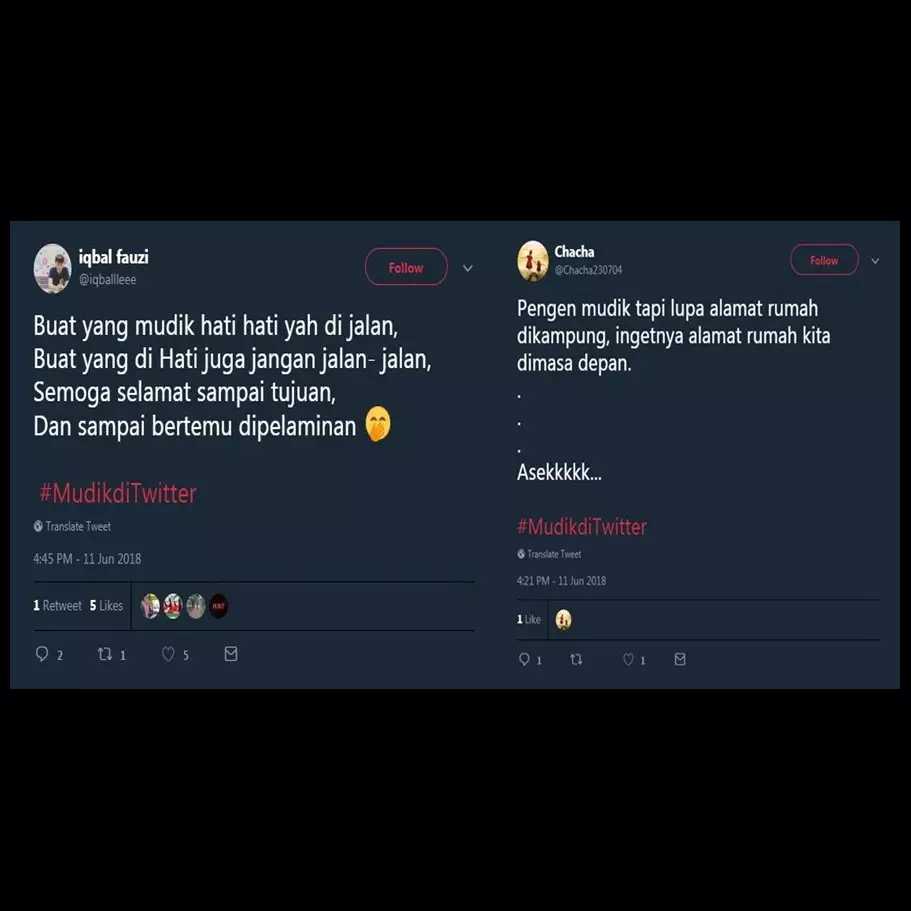Expand the options caret on iqbal's tweet

click(467, 267)
